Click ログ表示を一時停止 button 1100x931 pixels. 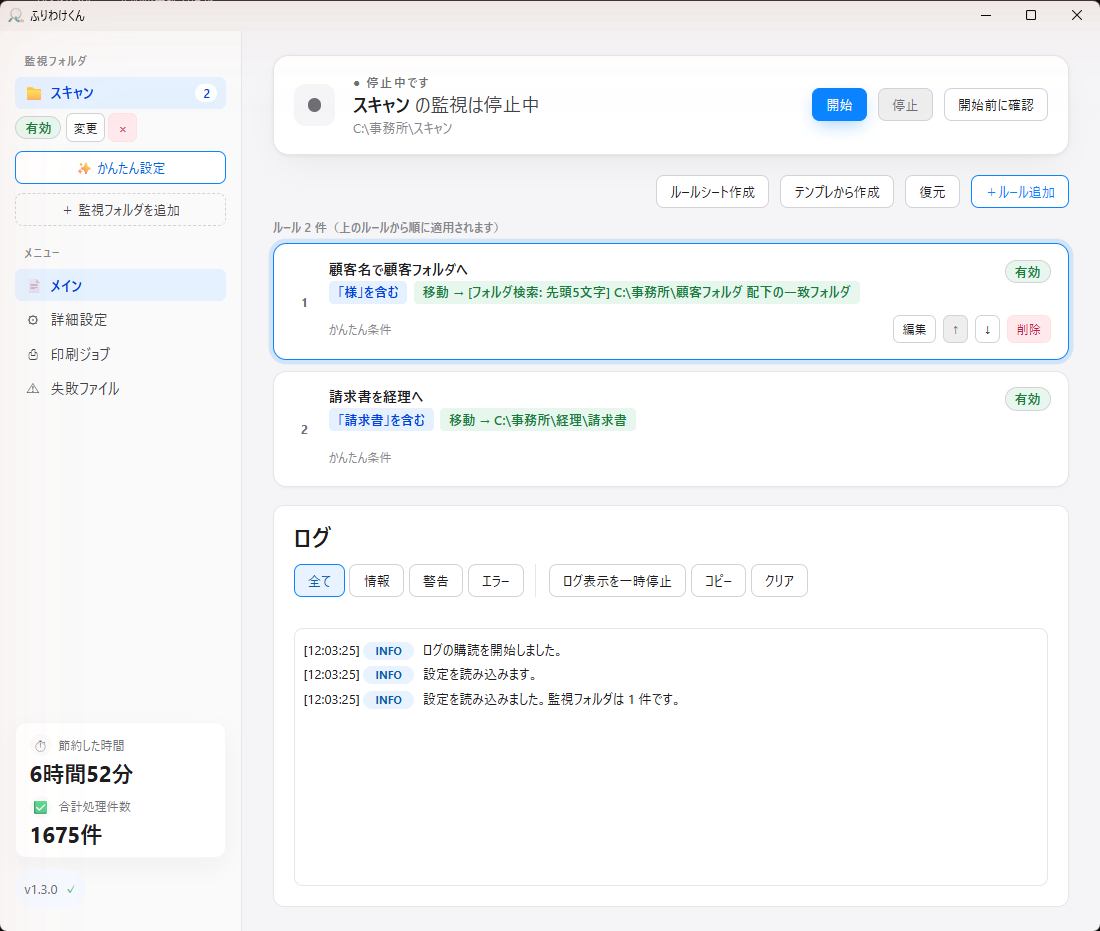click(x=617, y=581)
